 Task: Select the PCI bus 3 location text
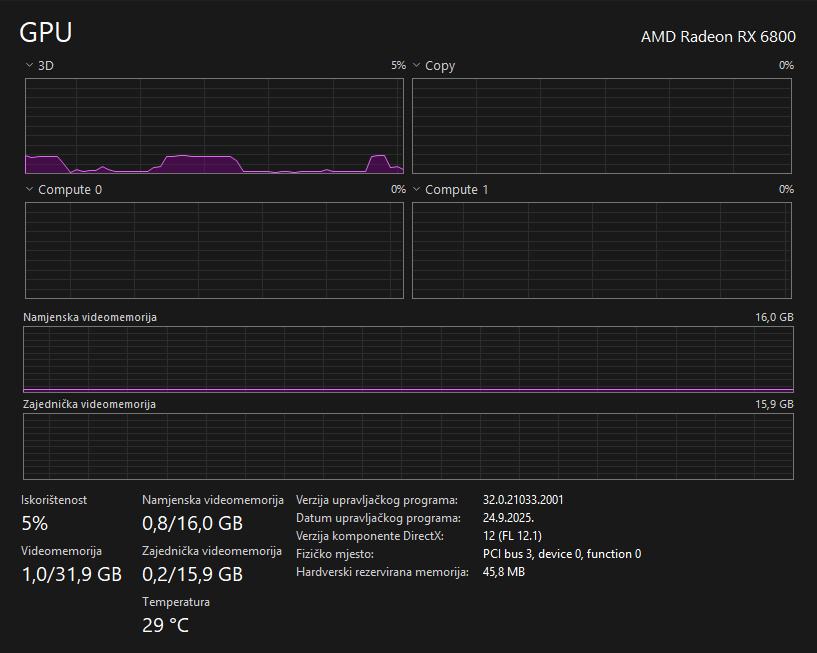[x=561, y=554]
